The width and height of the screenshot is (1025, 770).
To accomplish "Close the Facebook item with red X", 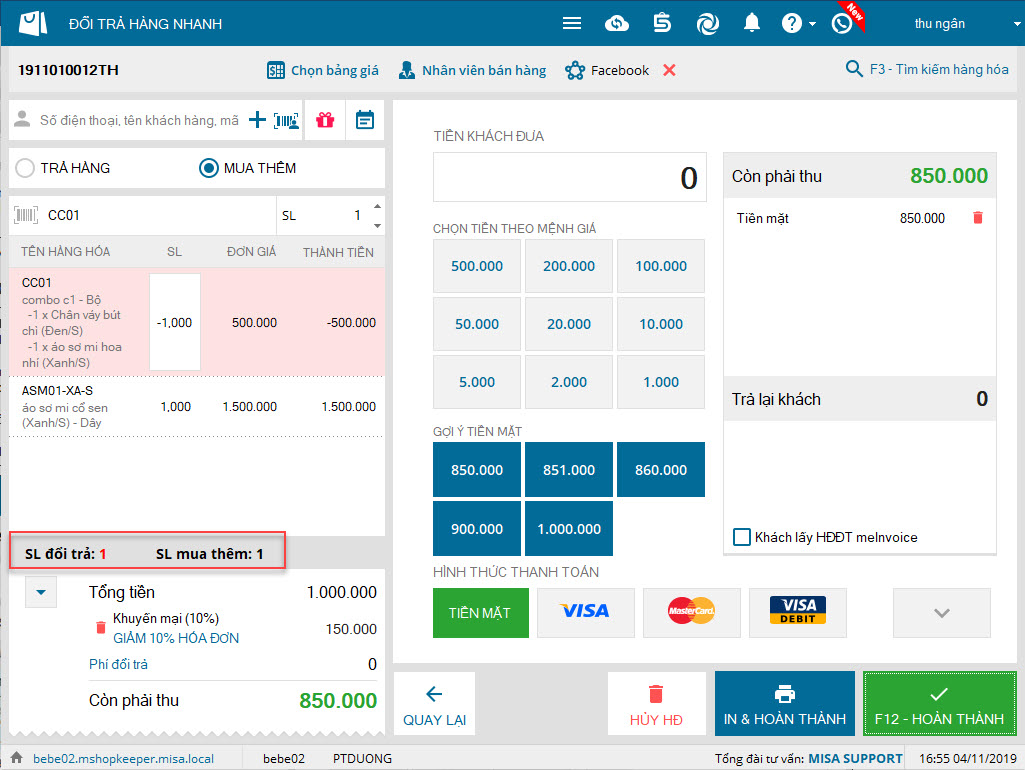I will [669, 70].
